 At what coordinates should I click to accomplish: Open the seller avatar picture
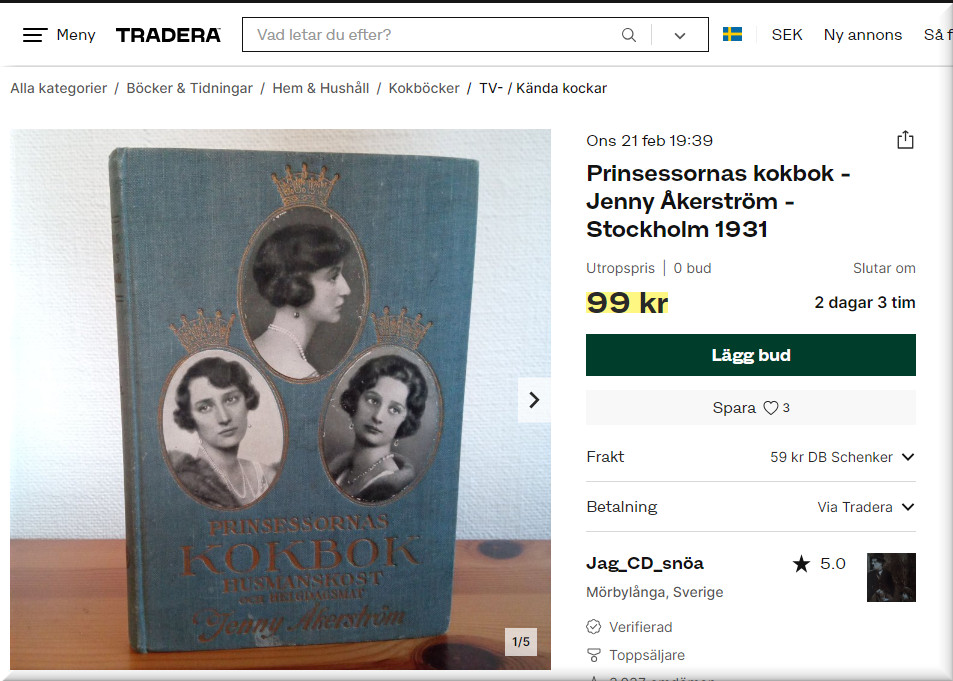[x=891, y=577]
